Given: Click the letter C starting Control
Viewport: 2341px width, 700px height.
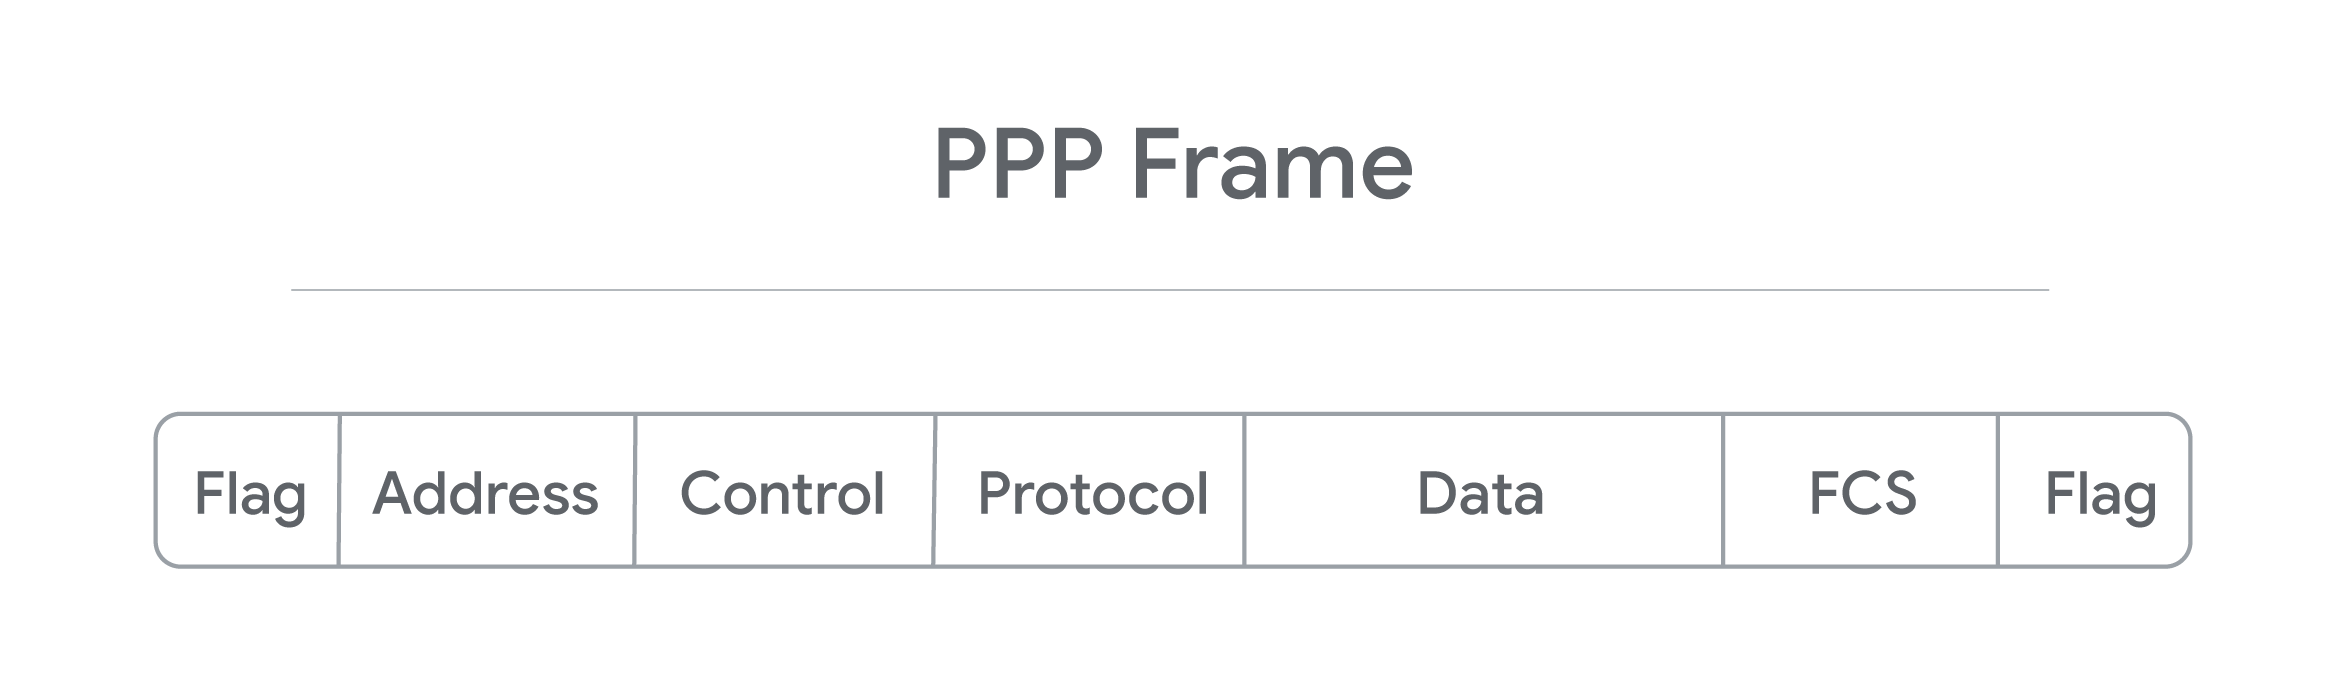Looking at the screenshot, I should click(x=701, y=493).
